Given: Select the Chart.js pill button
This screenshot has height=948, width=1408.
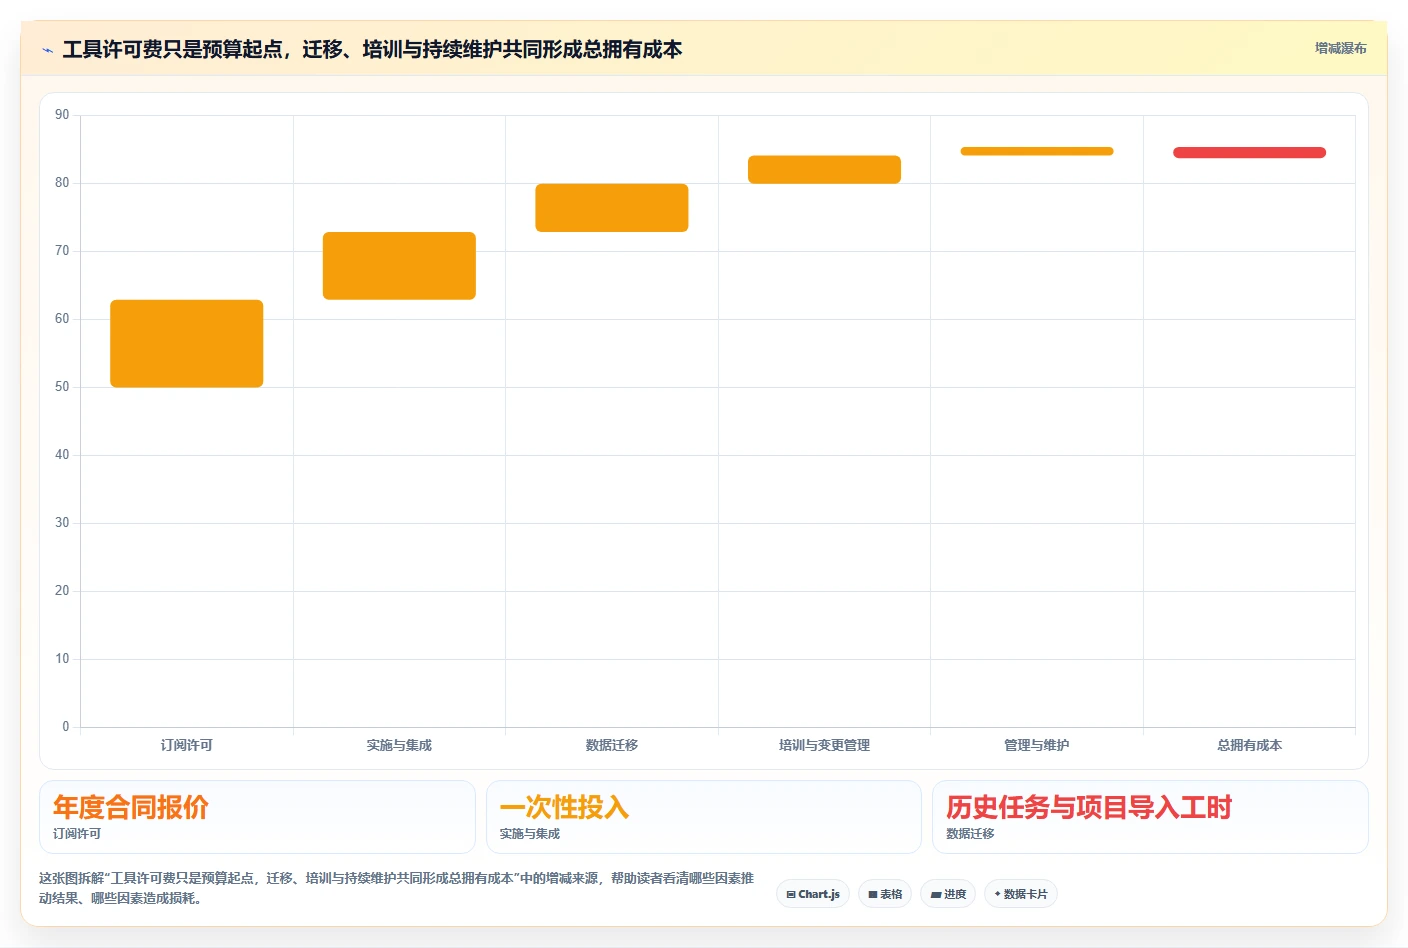Looking at the screenshot, I should [x=813, y=894].
